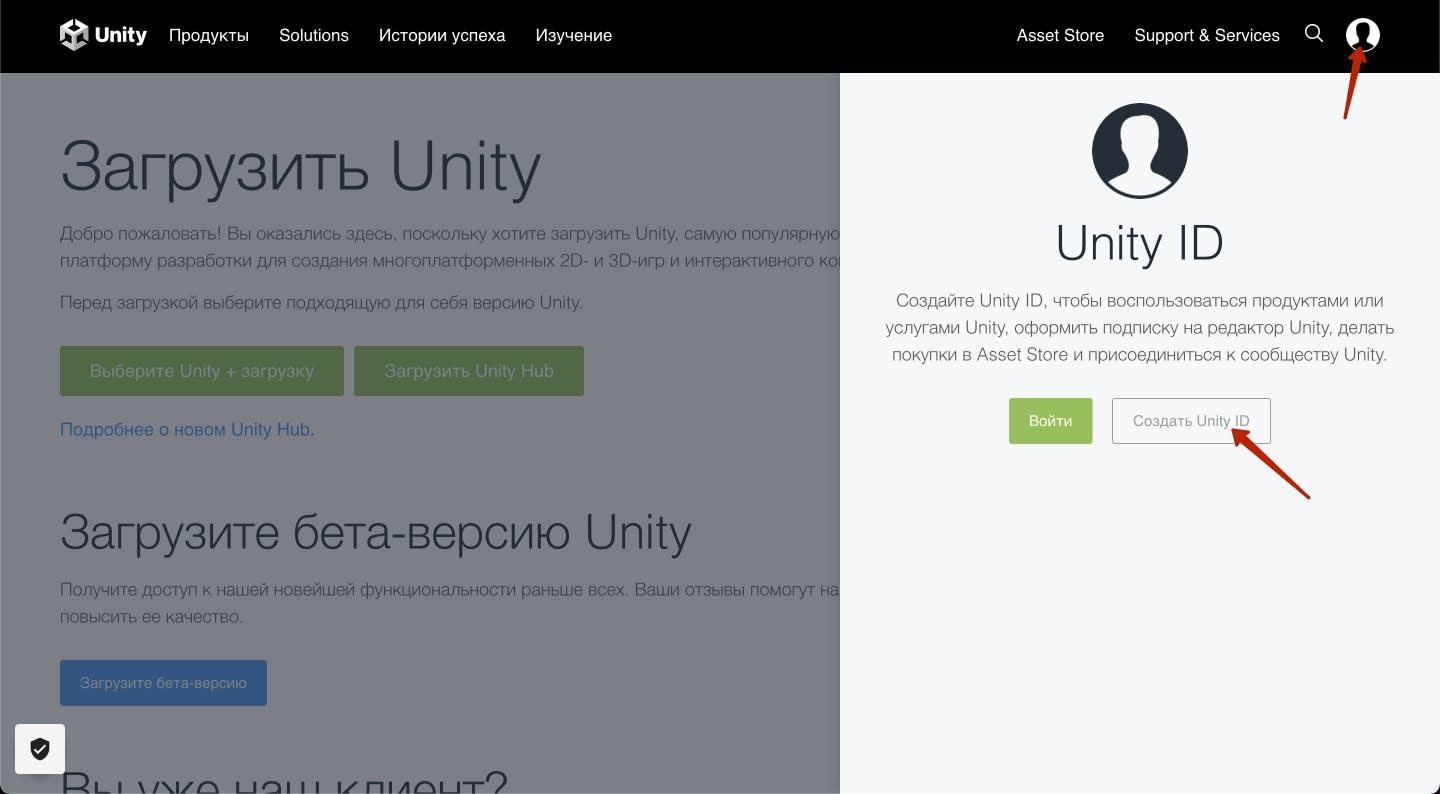Open Support & Services menu

coord(1207,36)
